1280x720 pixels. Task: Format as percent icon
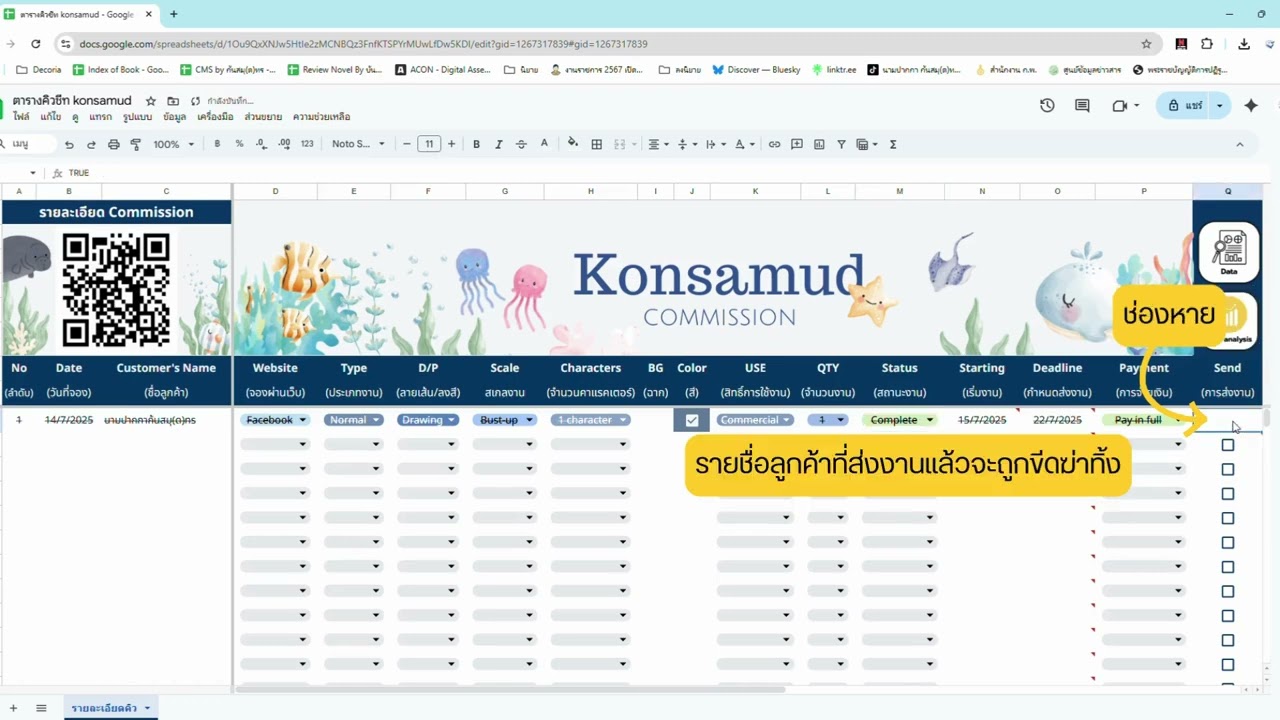click(x=239, y=144)
